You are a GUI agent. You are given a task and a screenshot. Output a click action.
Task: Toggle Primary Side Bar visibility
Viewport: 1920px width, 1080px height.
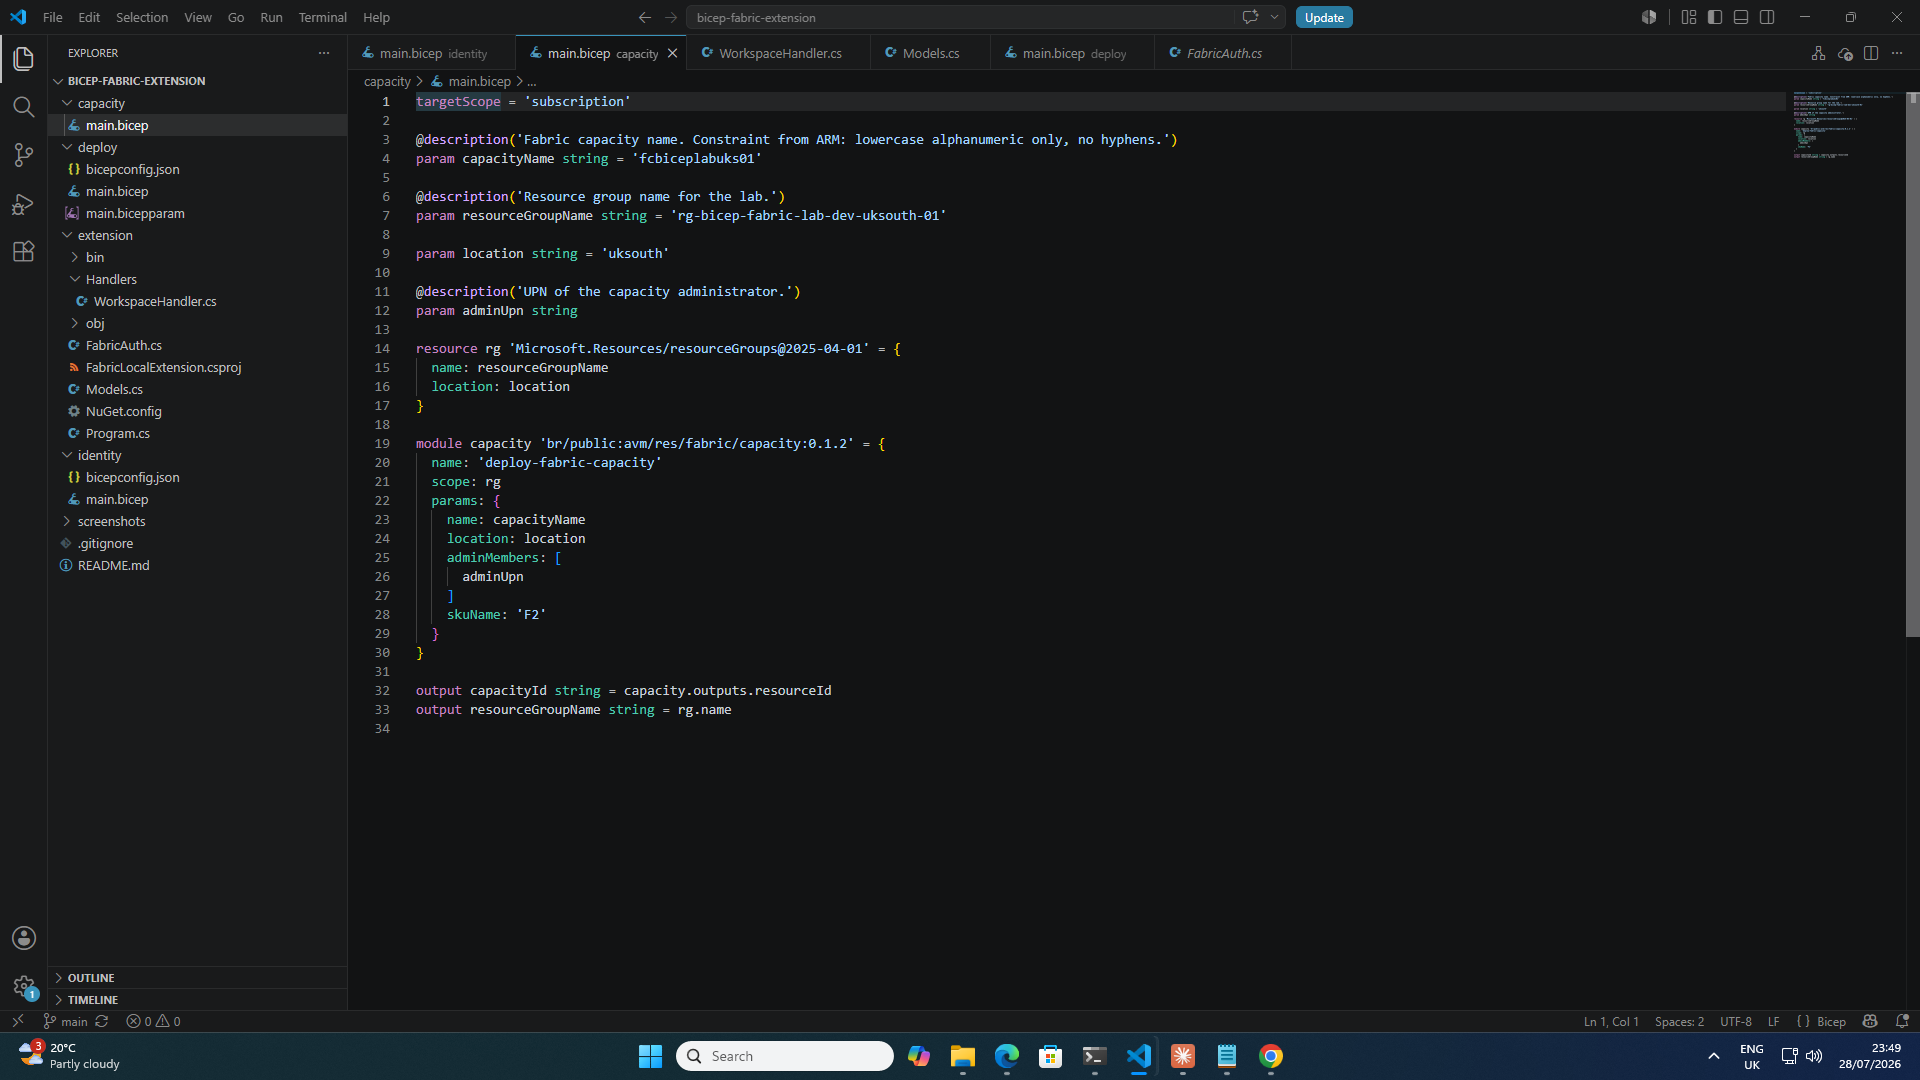[1715, 17]
